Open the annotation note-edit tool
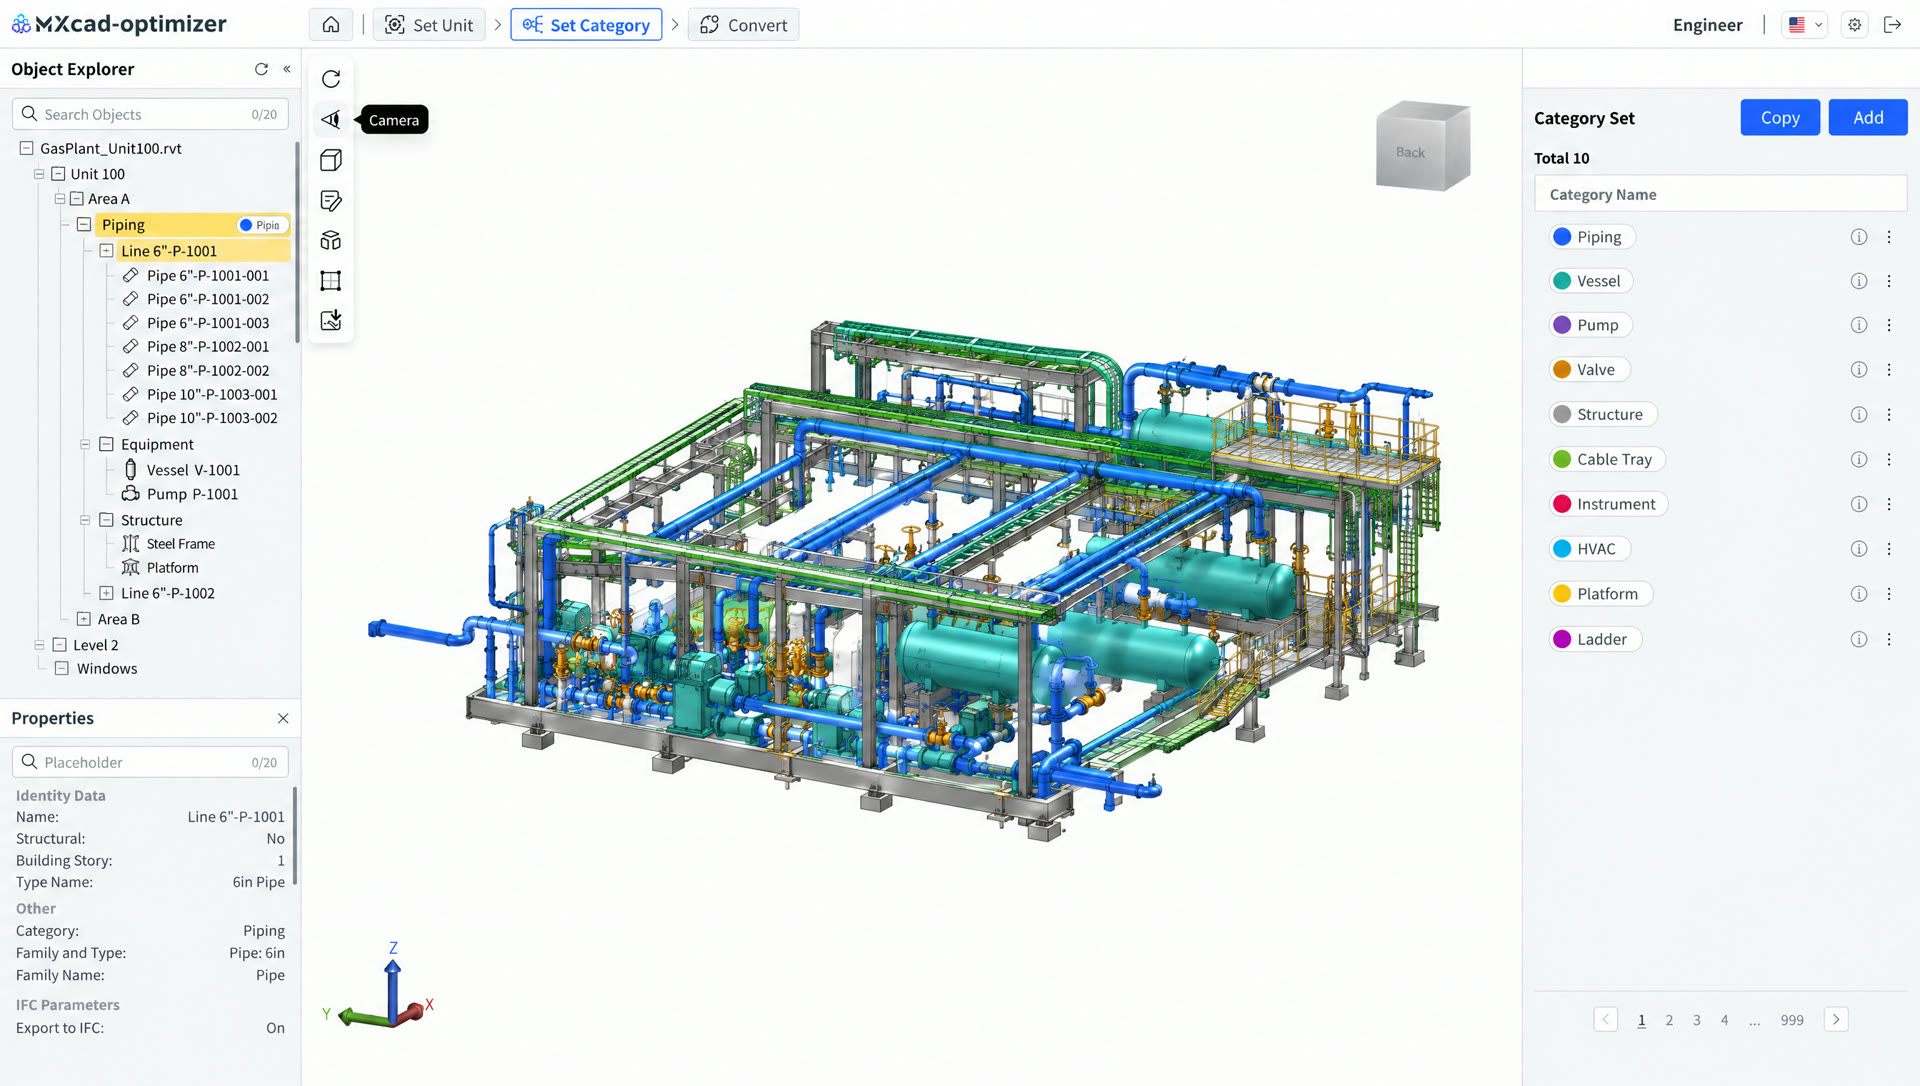 pos(331,201)
